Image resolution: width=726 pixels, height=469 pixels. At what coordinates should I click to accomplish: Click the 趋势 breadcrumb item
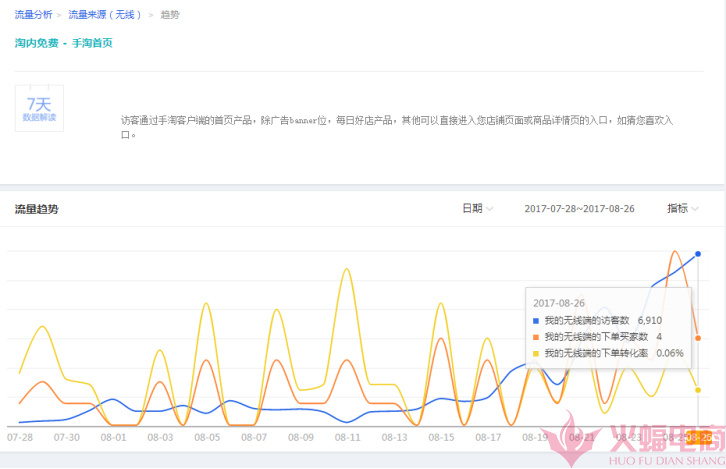[x=171, y=16]
